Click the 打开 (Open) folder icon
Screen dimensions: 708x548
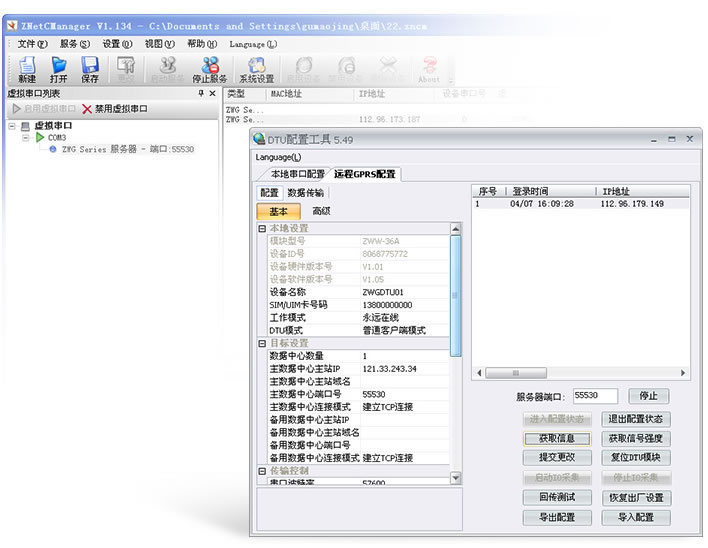[x=59, y=66]
